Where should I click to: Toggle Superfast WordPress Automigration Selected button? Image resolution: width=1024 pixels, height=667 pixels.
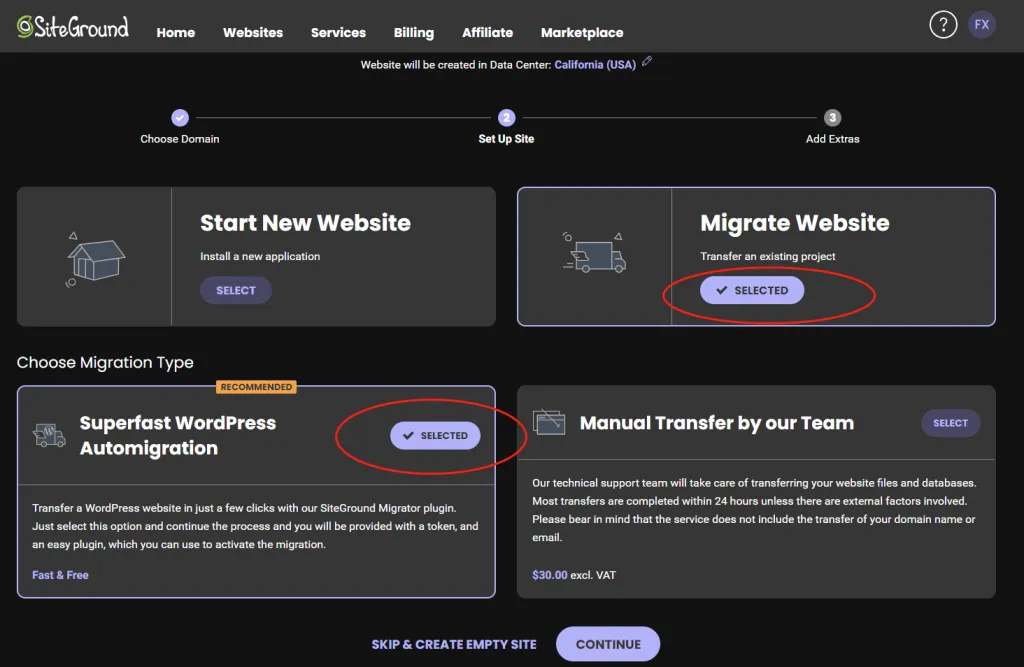435,436
